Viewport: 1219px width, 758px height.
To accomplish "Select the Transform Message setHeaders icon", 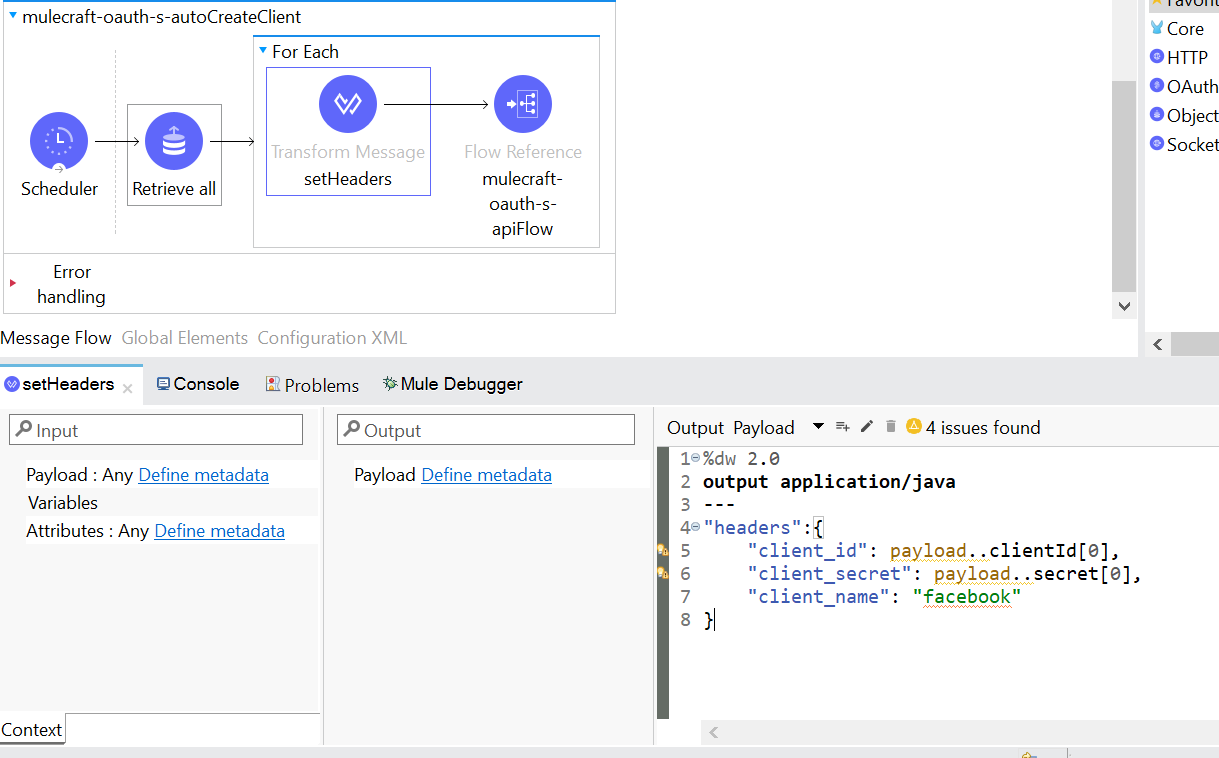I will pyautogui.click(x=347, y=104).
